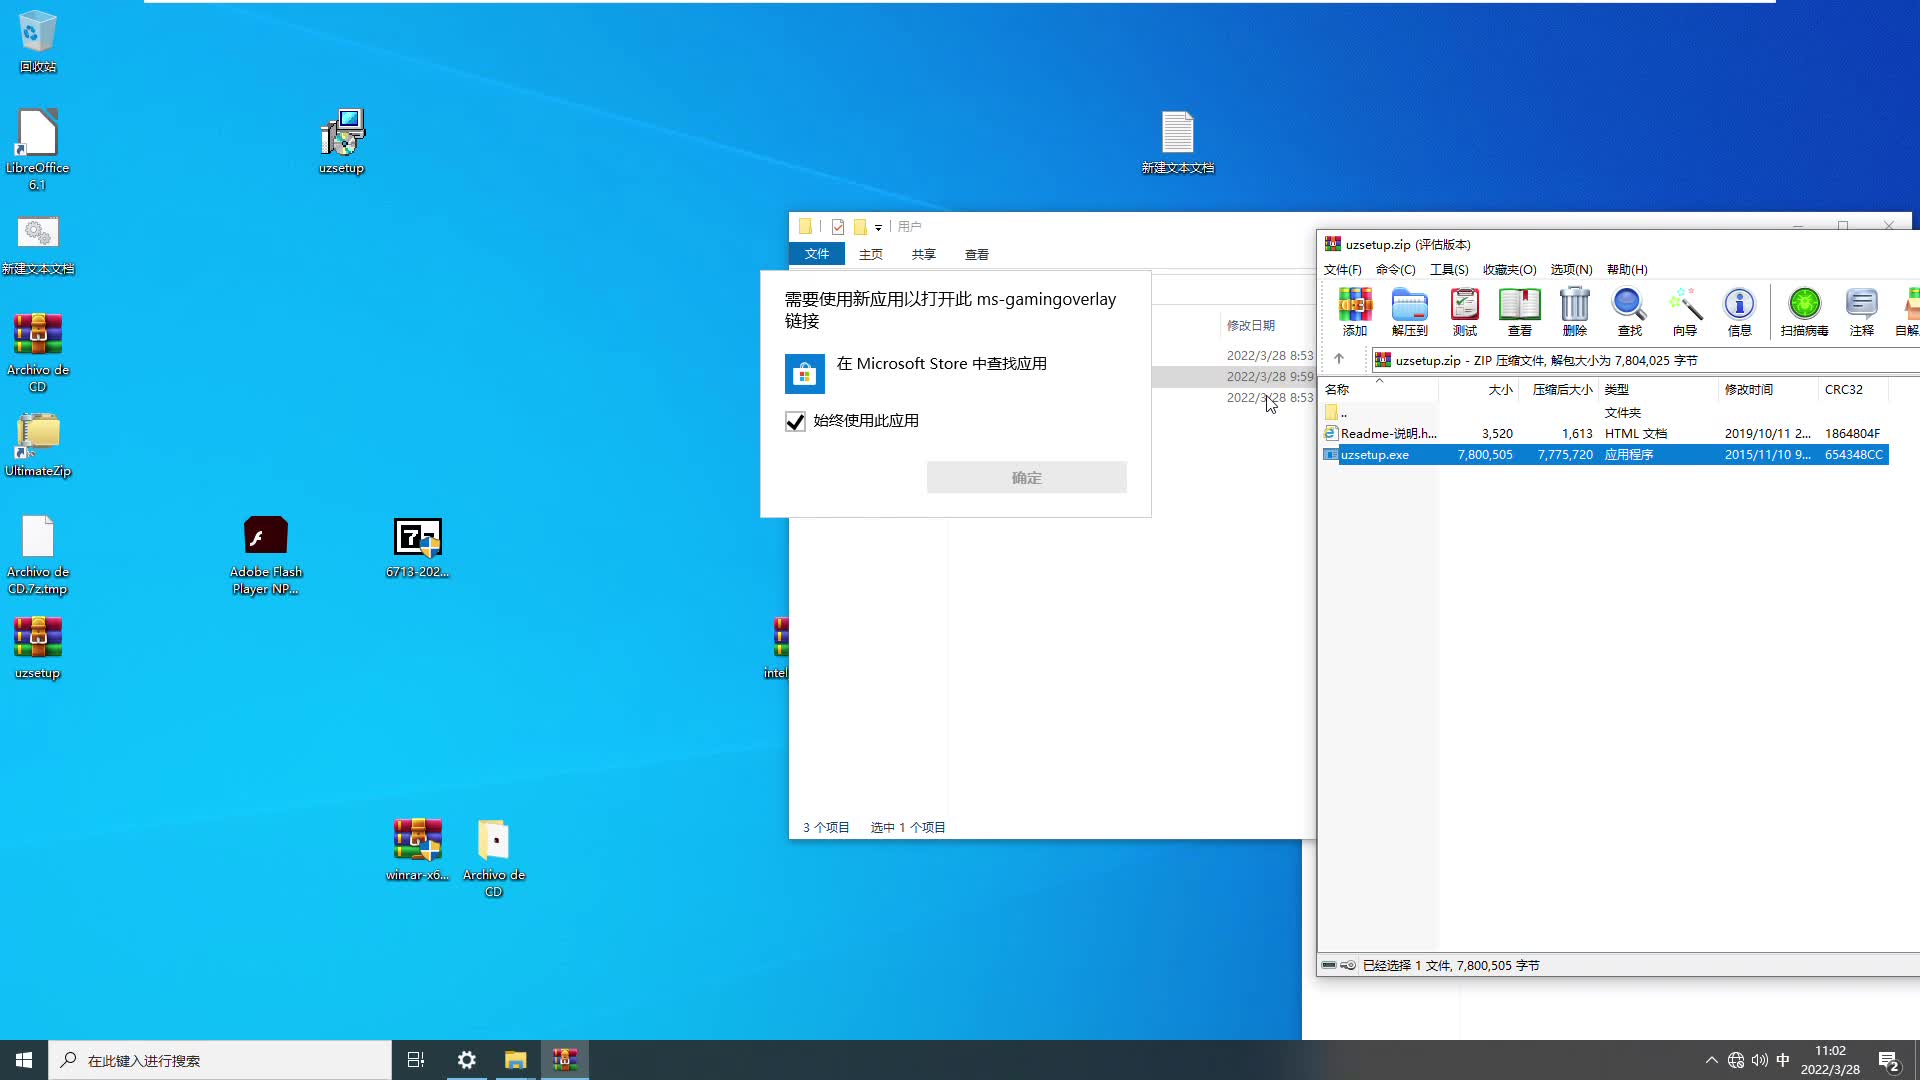Switch to the Explorer 主页 tab
This screenshot has height=1080, width=1920.
[871, 254]
